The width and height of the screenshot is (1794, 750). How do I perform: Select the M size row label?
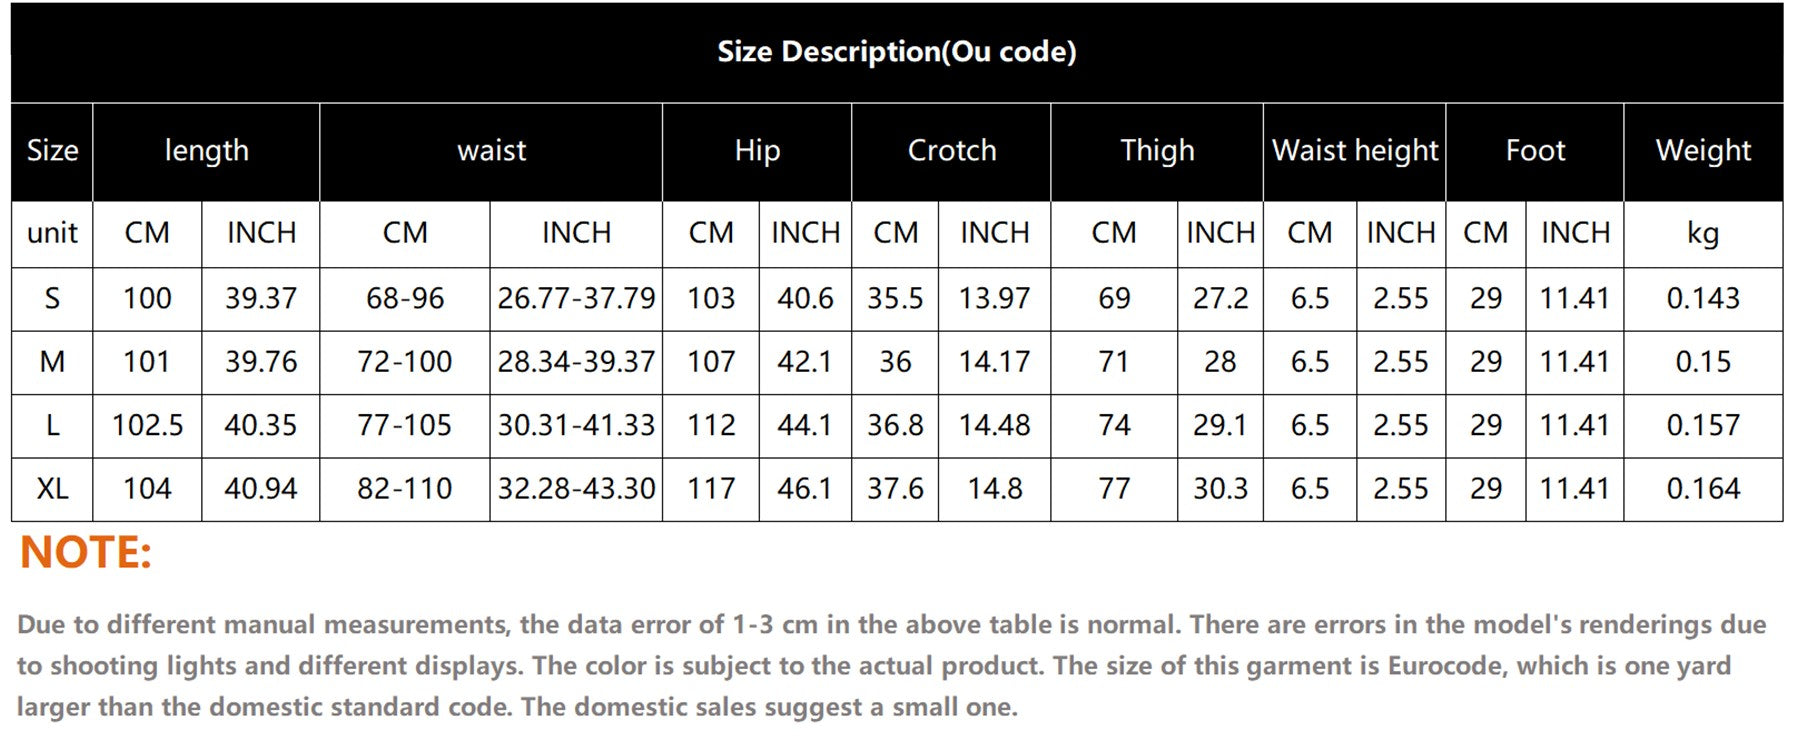click(52, 362)
